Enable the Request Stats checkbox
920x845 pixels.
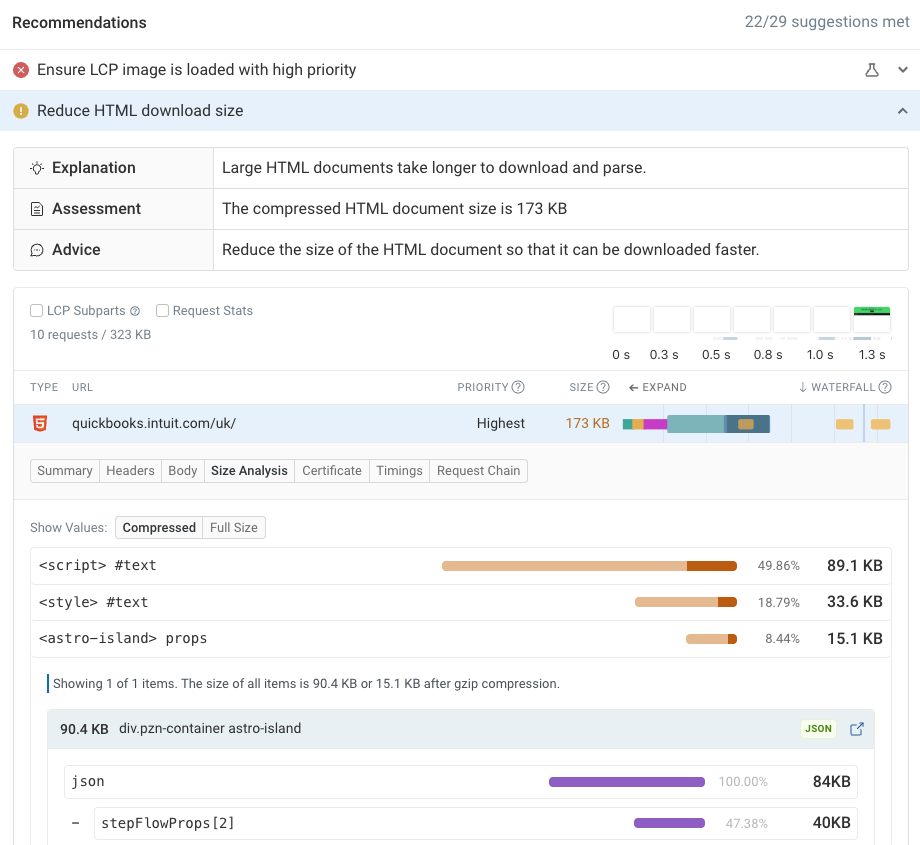click(x=162, y=310)
